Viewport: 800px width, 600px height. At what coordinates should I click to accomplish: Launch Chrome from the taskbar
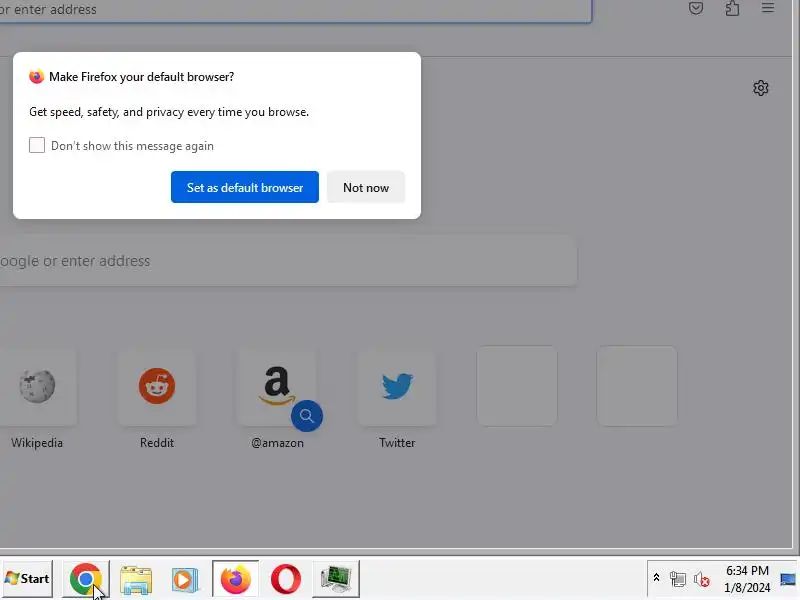tap(86, 579)
